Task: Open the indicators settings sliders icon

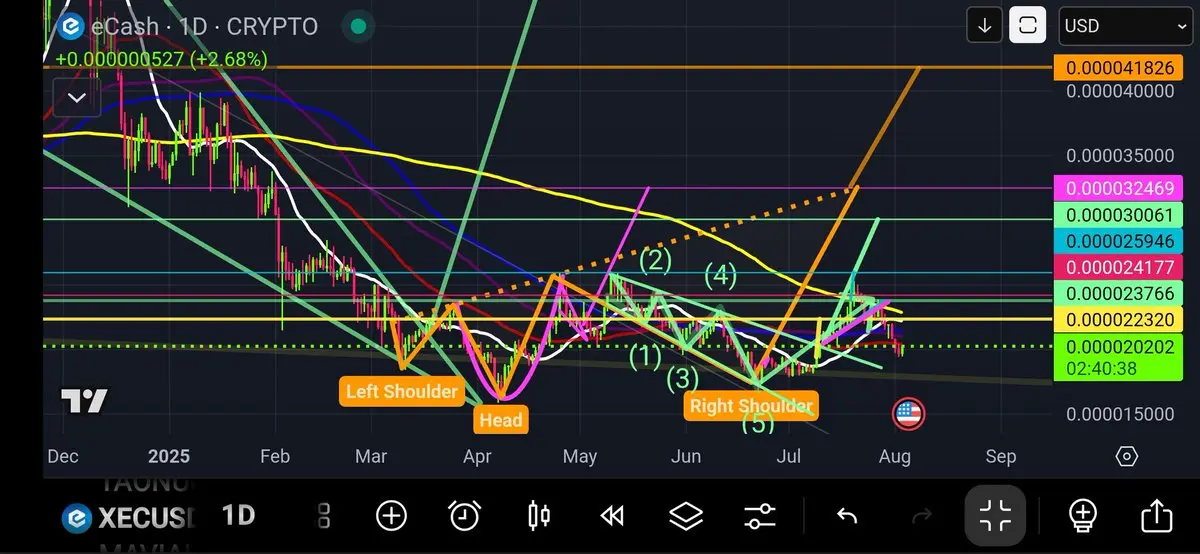Action: tap(760, 516)
